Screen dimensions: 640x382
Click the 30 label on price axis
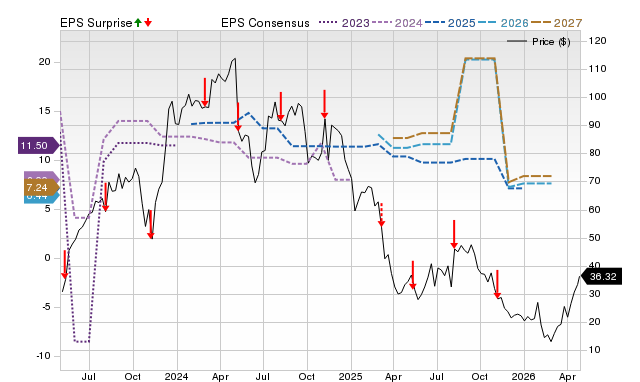coord(595,294)
